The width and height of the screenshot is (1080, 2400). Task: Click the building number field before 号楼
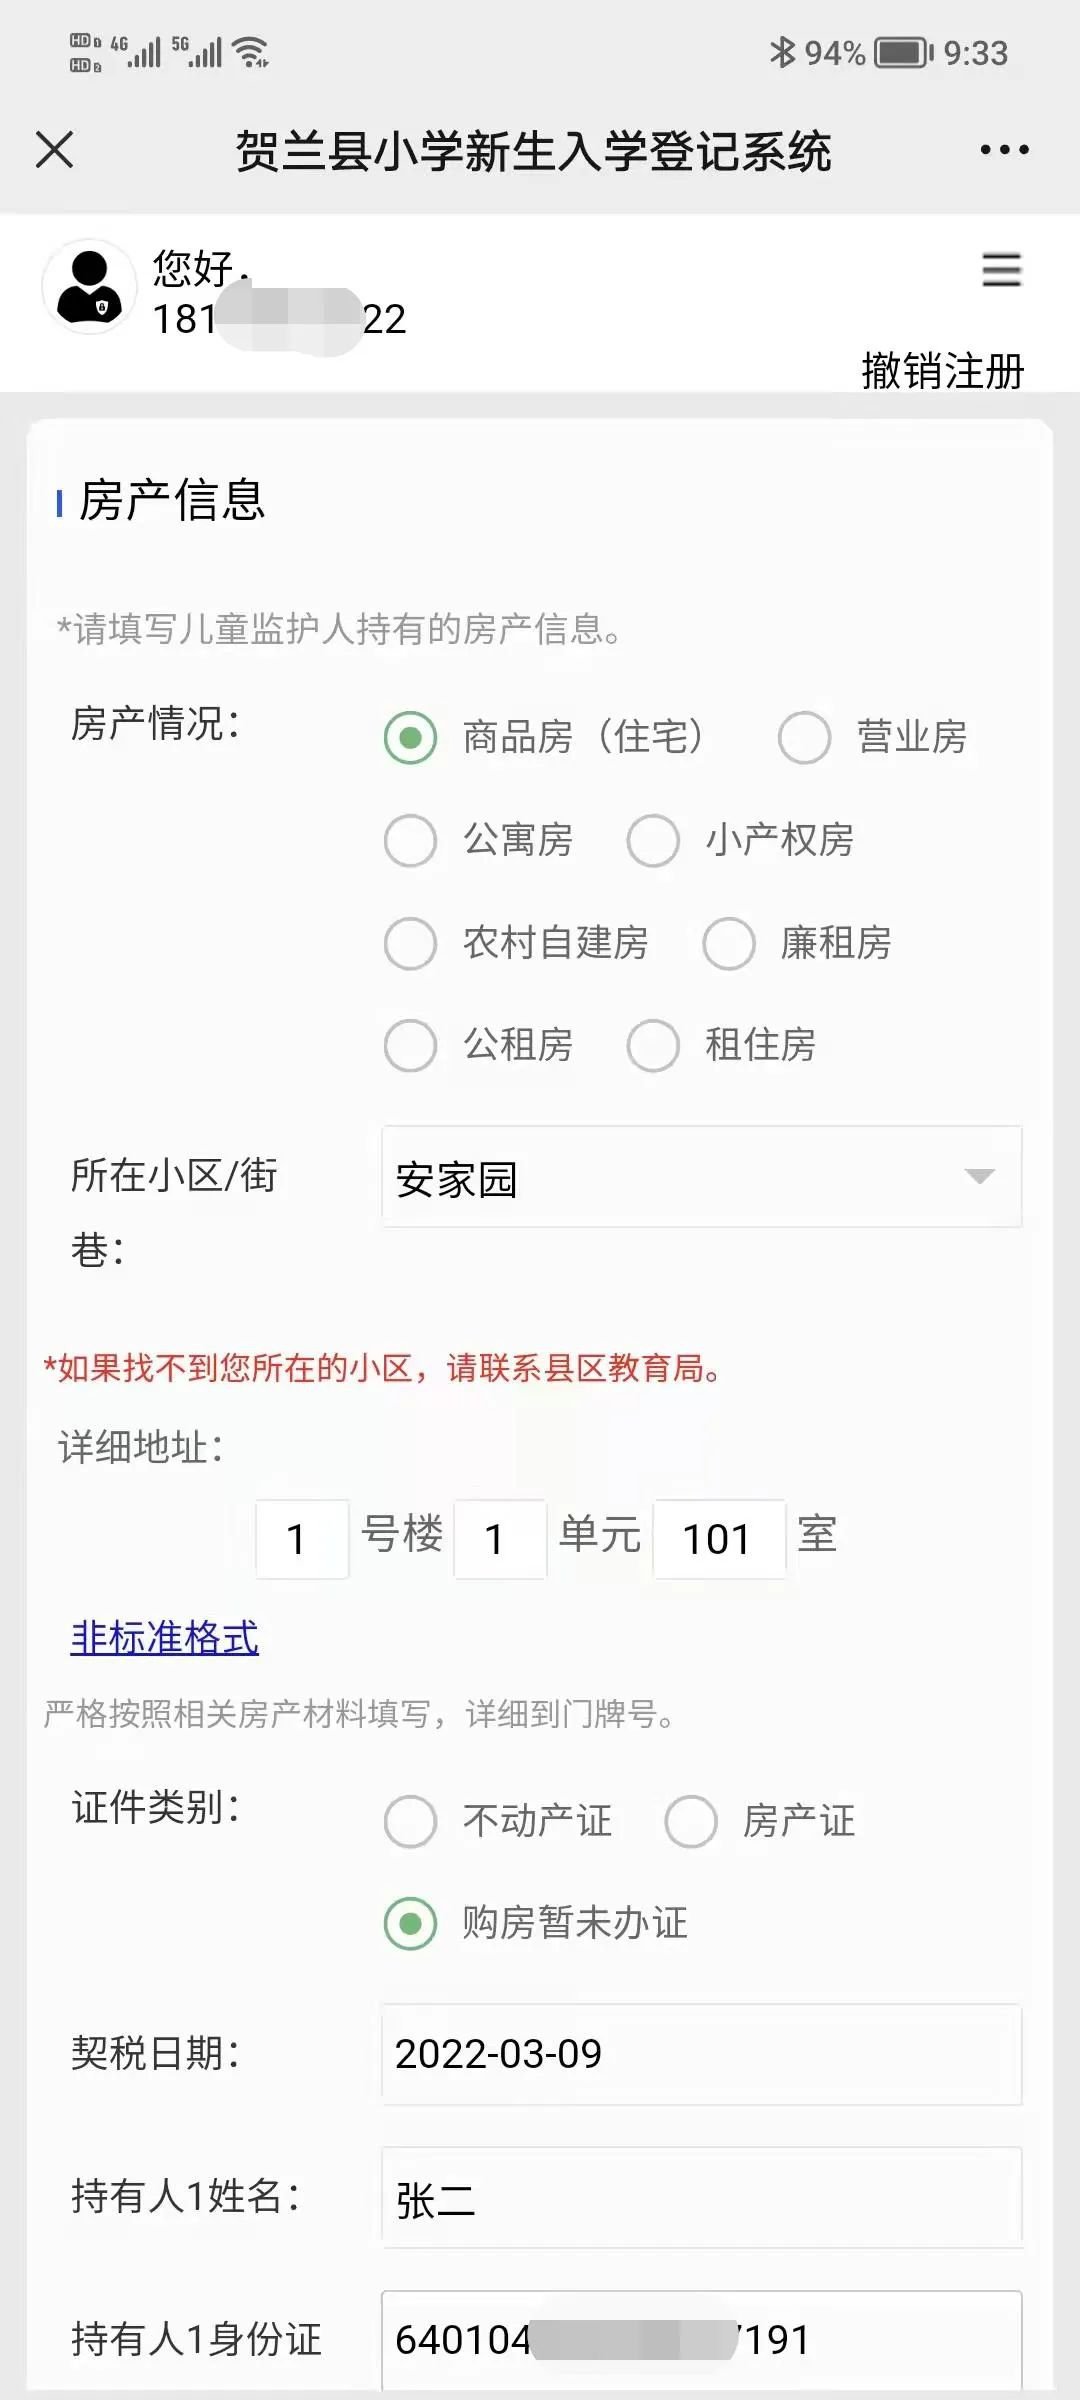click(301, 1538)
